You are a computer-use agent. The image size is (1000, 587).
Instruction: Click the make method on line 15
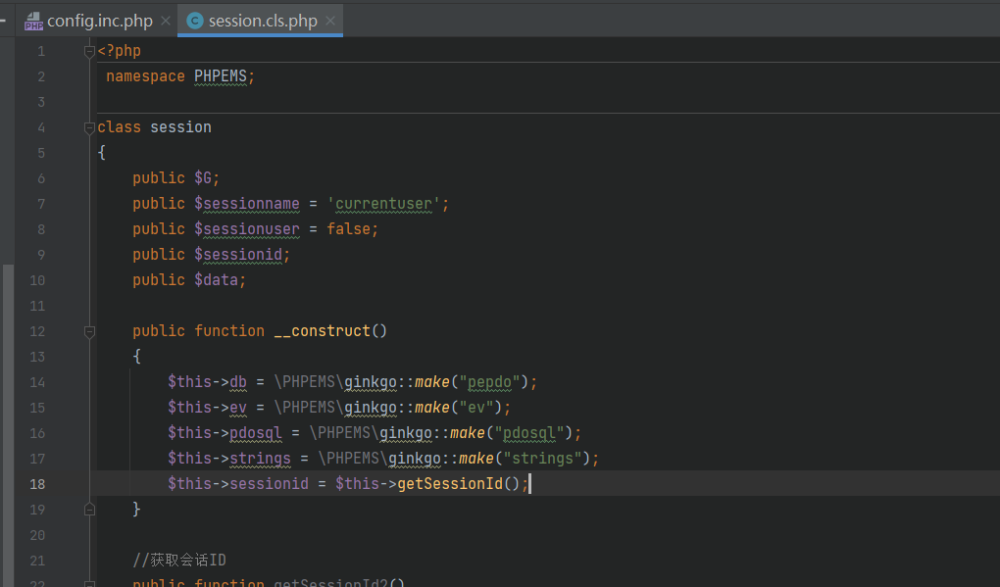pyautogui.click(x=432, y=407)
